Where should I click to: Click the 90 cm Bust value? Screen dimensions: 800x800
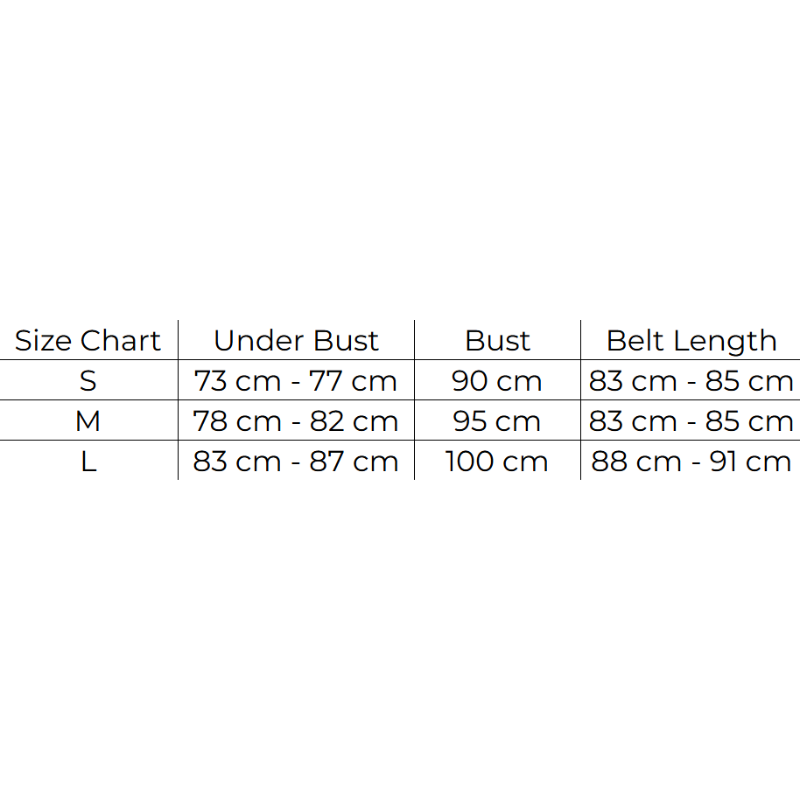[497, 381]
